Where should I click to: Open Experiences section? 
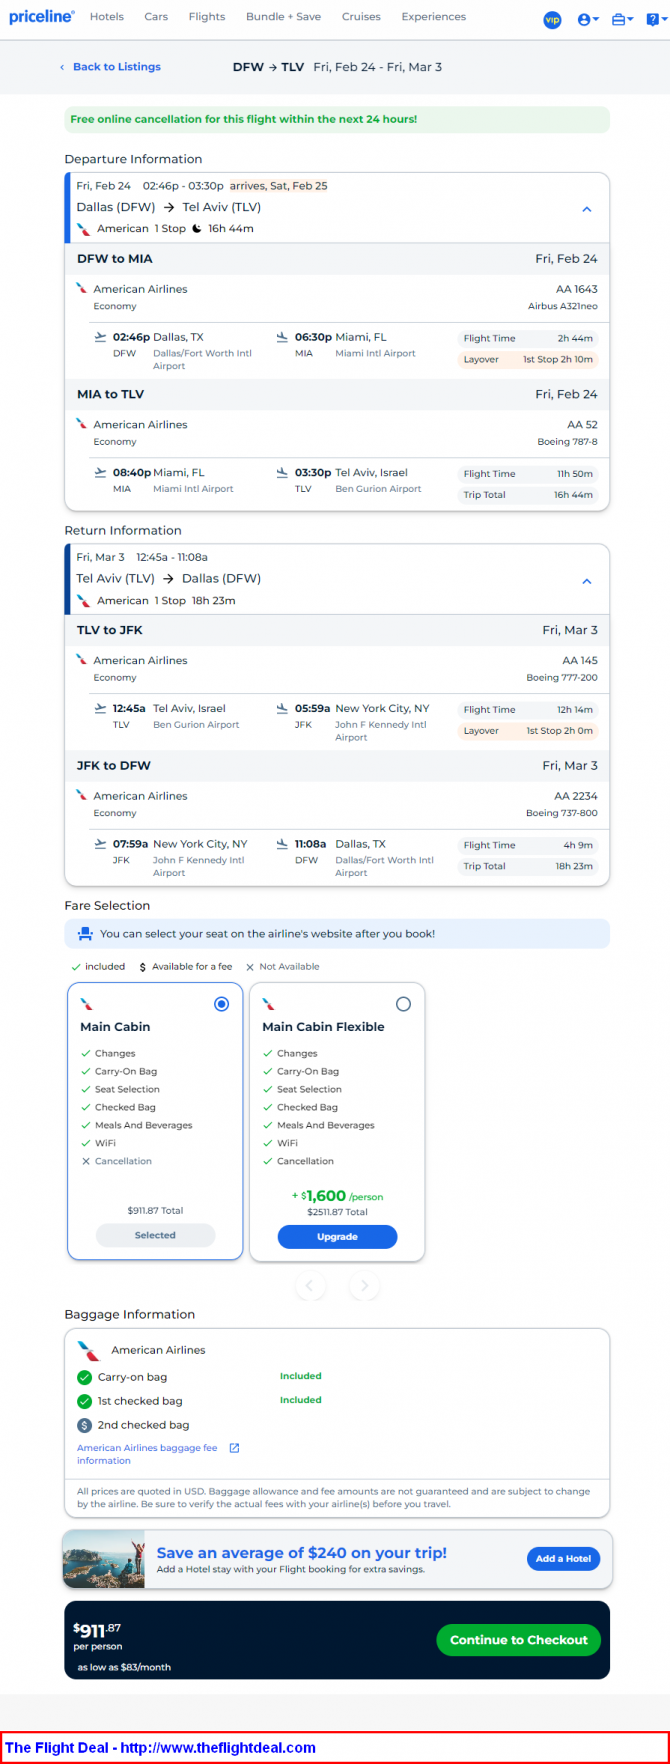click(x=434, y=17)
